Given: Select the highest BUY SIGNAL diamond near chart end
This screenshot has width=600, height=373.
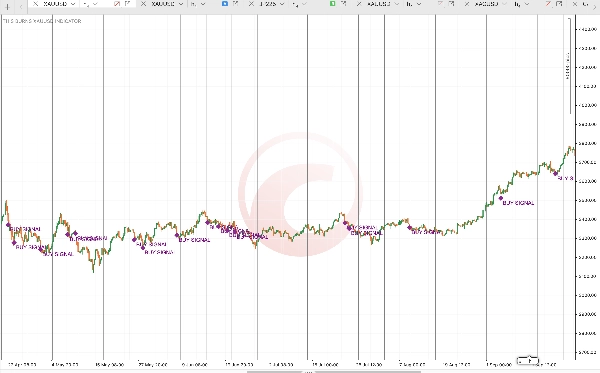Looking at the screenshot, I should 556,173.
